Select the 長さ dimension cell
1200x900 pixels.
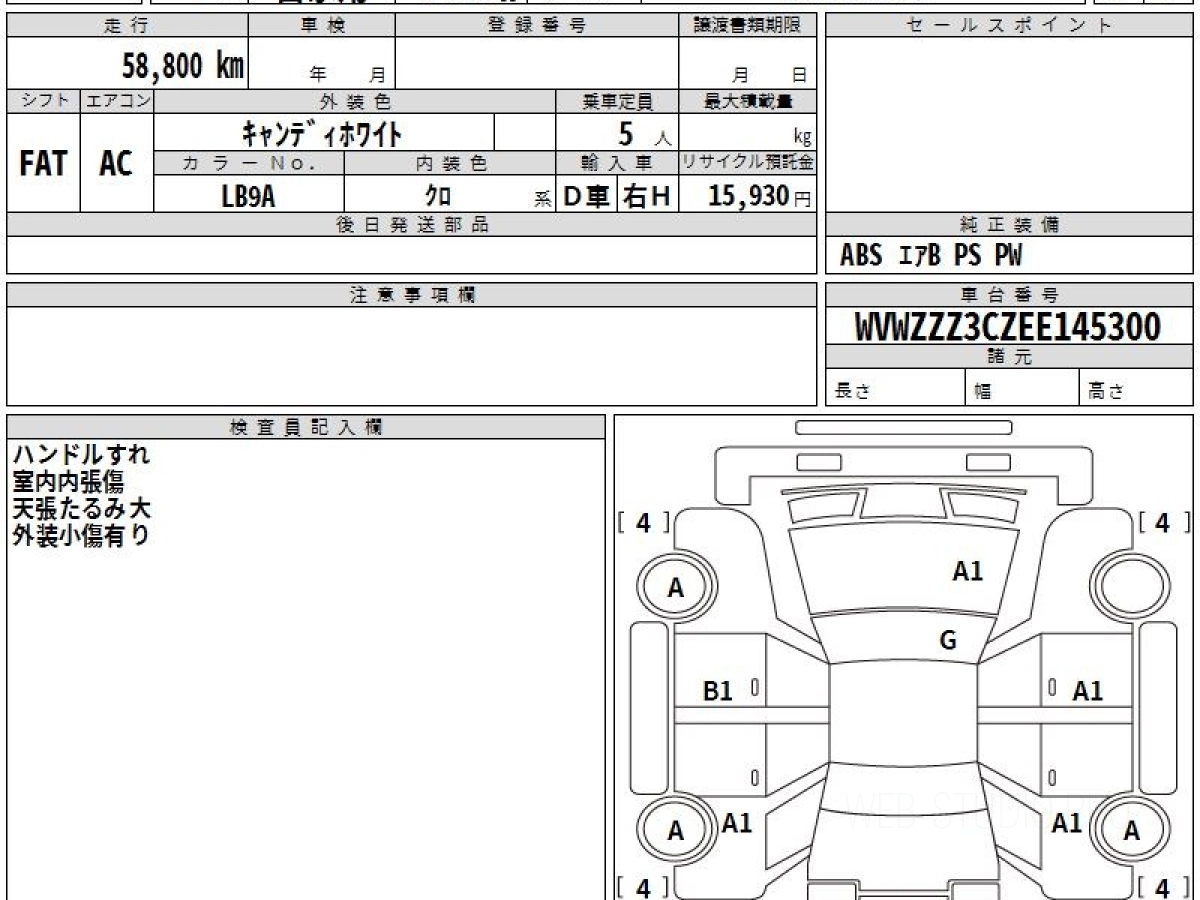(x=896, y=388)
